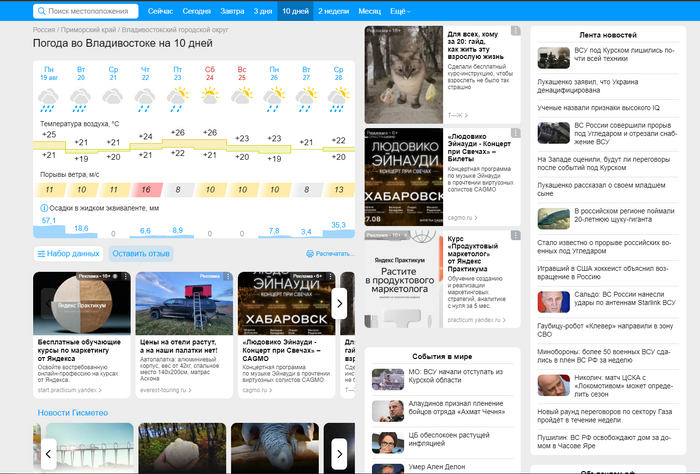Open menu on Людовико Эйнауди sidebar ad
Image resolution: width=700 pixels, height=474 pixels.
coord(516,133)
